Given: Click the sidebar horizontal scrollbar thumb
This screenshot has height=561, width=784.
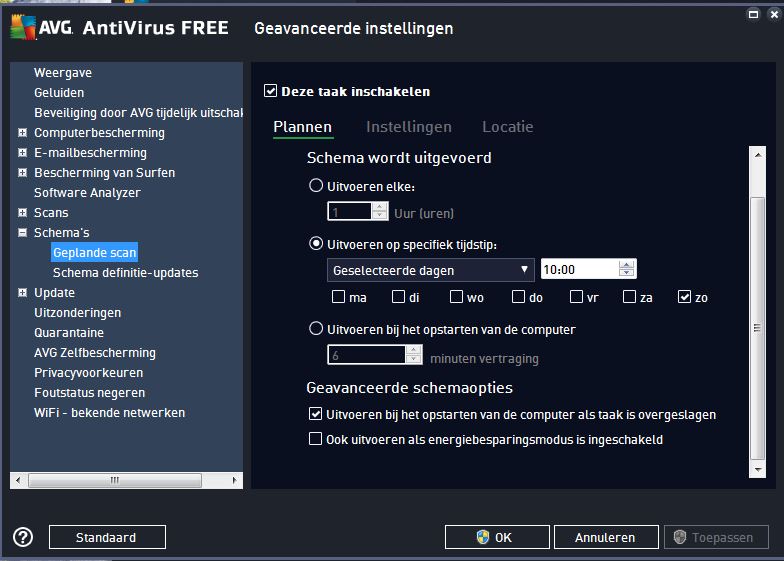Looking at the screenshot, I should (115, 480).
